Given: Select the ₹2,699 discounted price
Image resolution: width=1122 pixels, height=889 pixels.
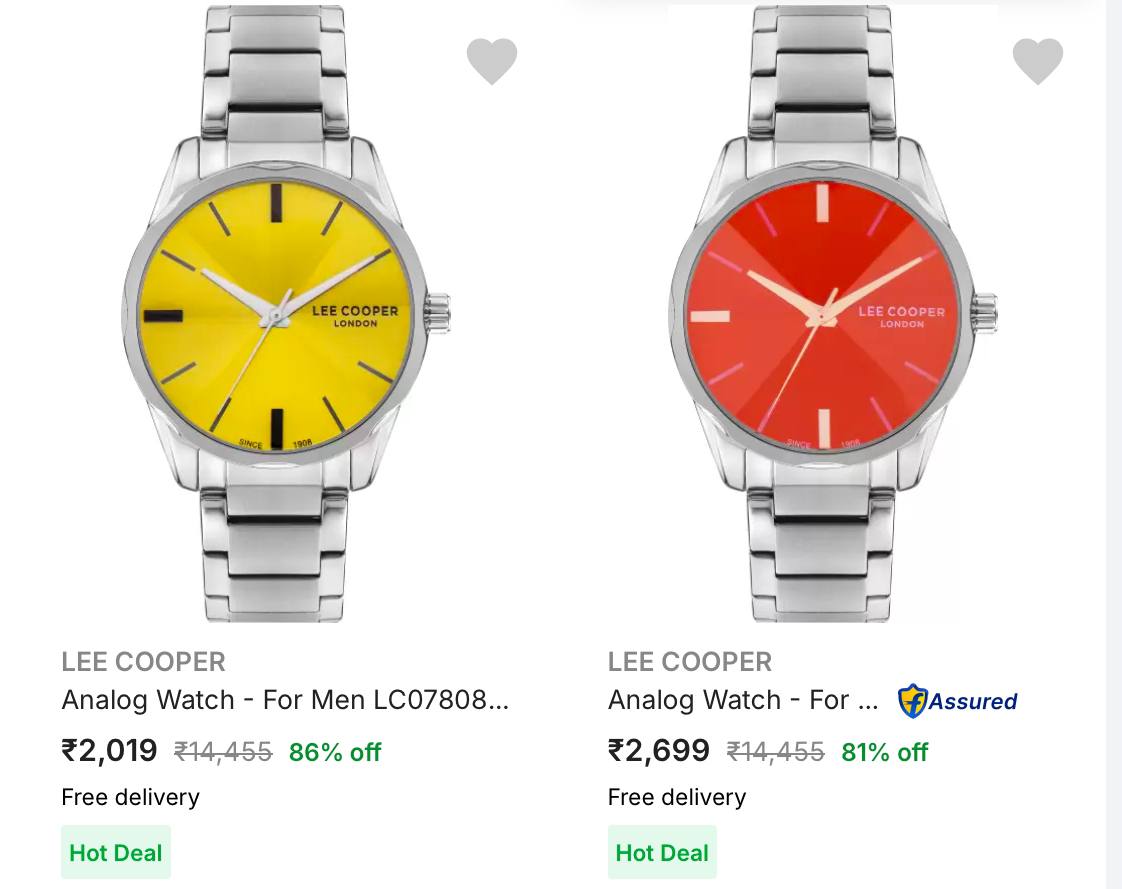Looking at the screenshot, I should click(x=658, y=751).
